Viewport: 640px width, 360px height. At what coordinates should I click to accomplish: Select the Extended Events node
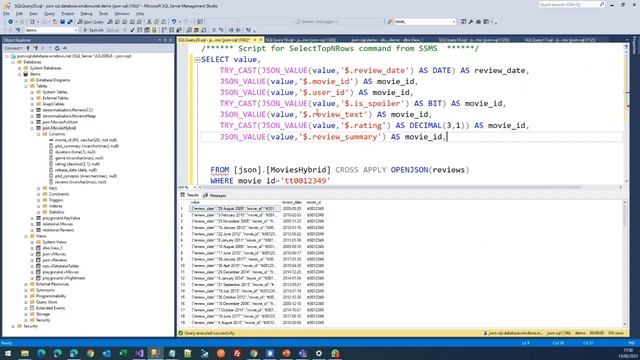click(x=51, y=308)
